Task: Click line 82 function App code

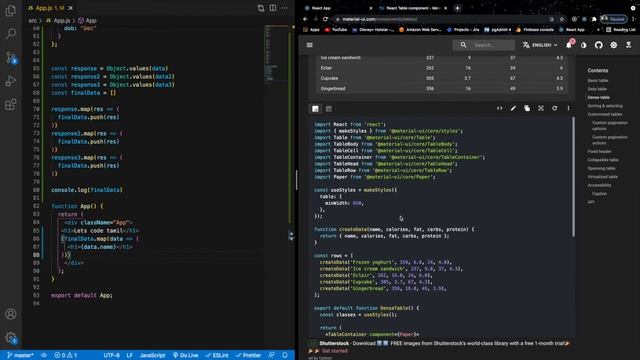Action: click(x=78, y=206)
